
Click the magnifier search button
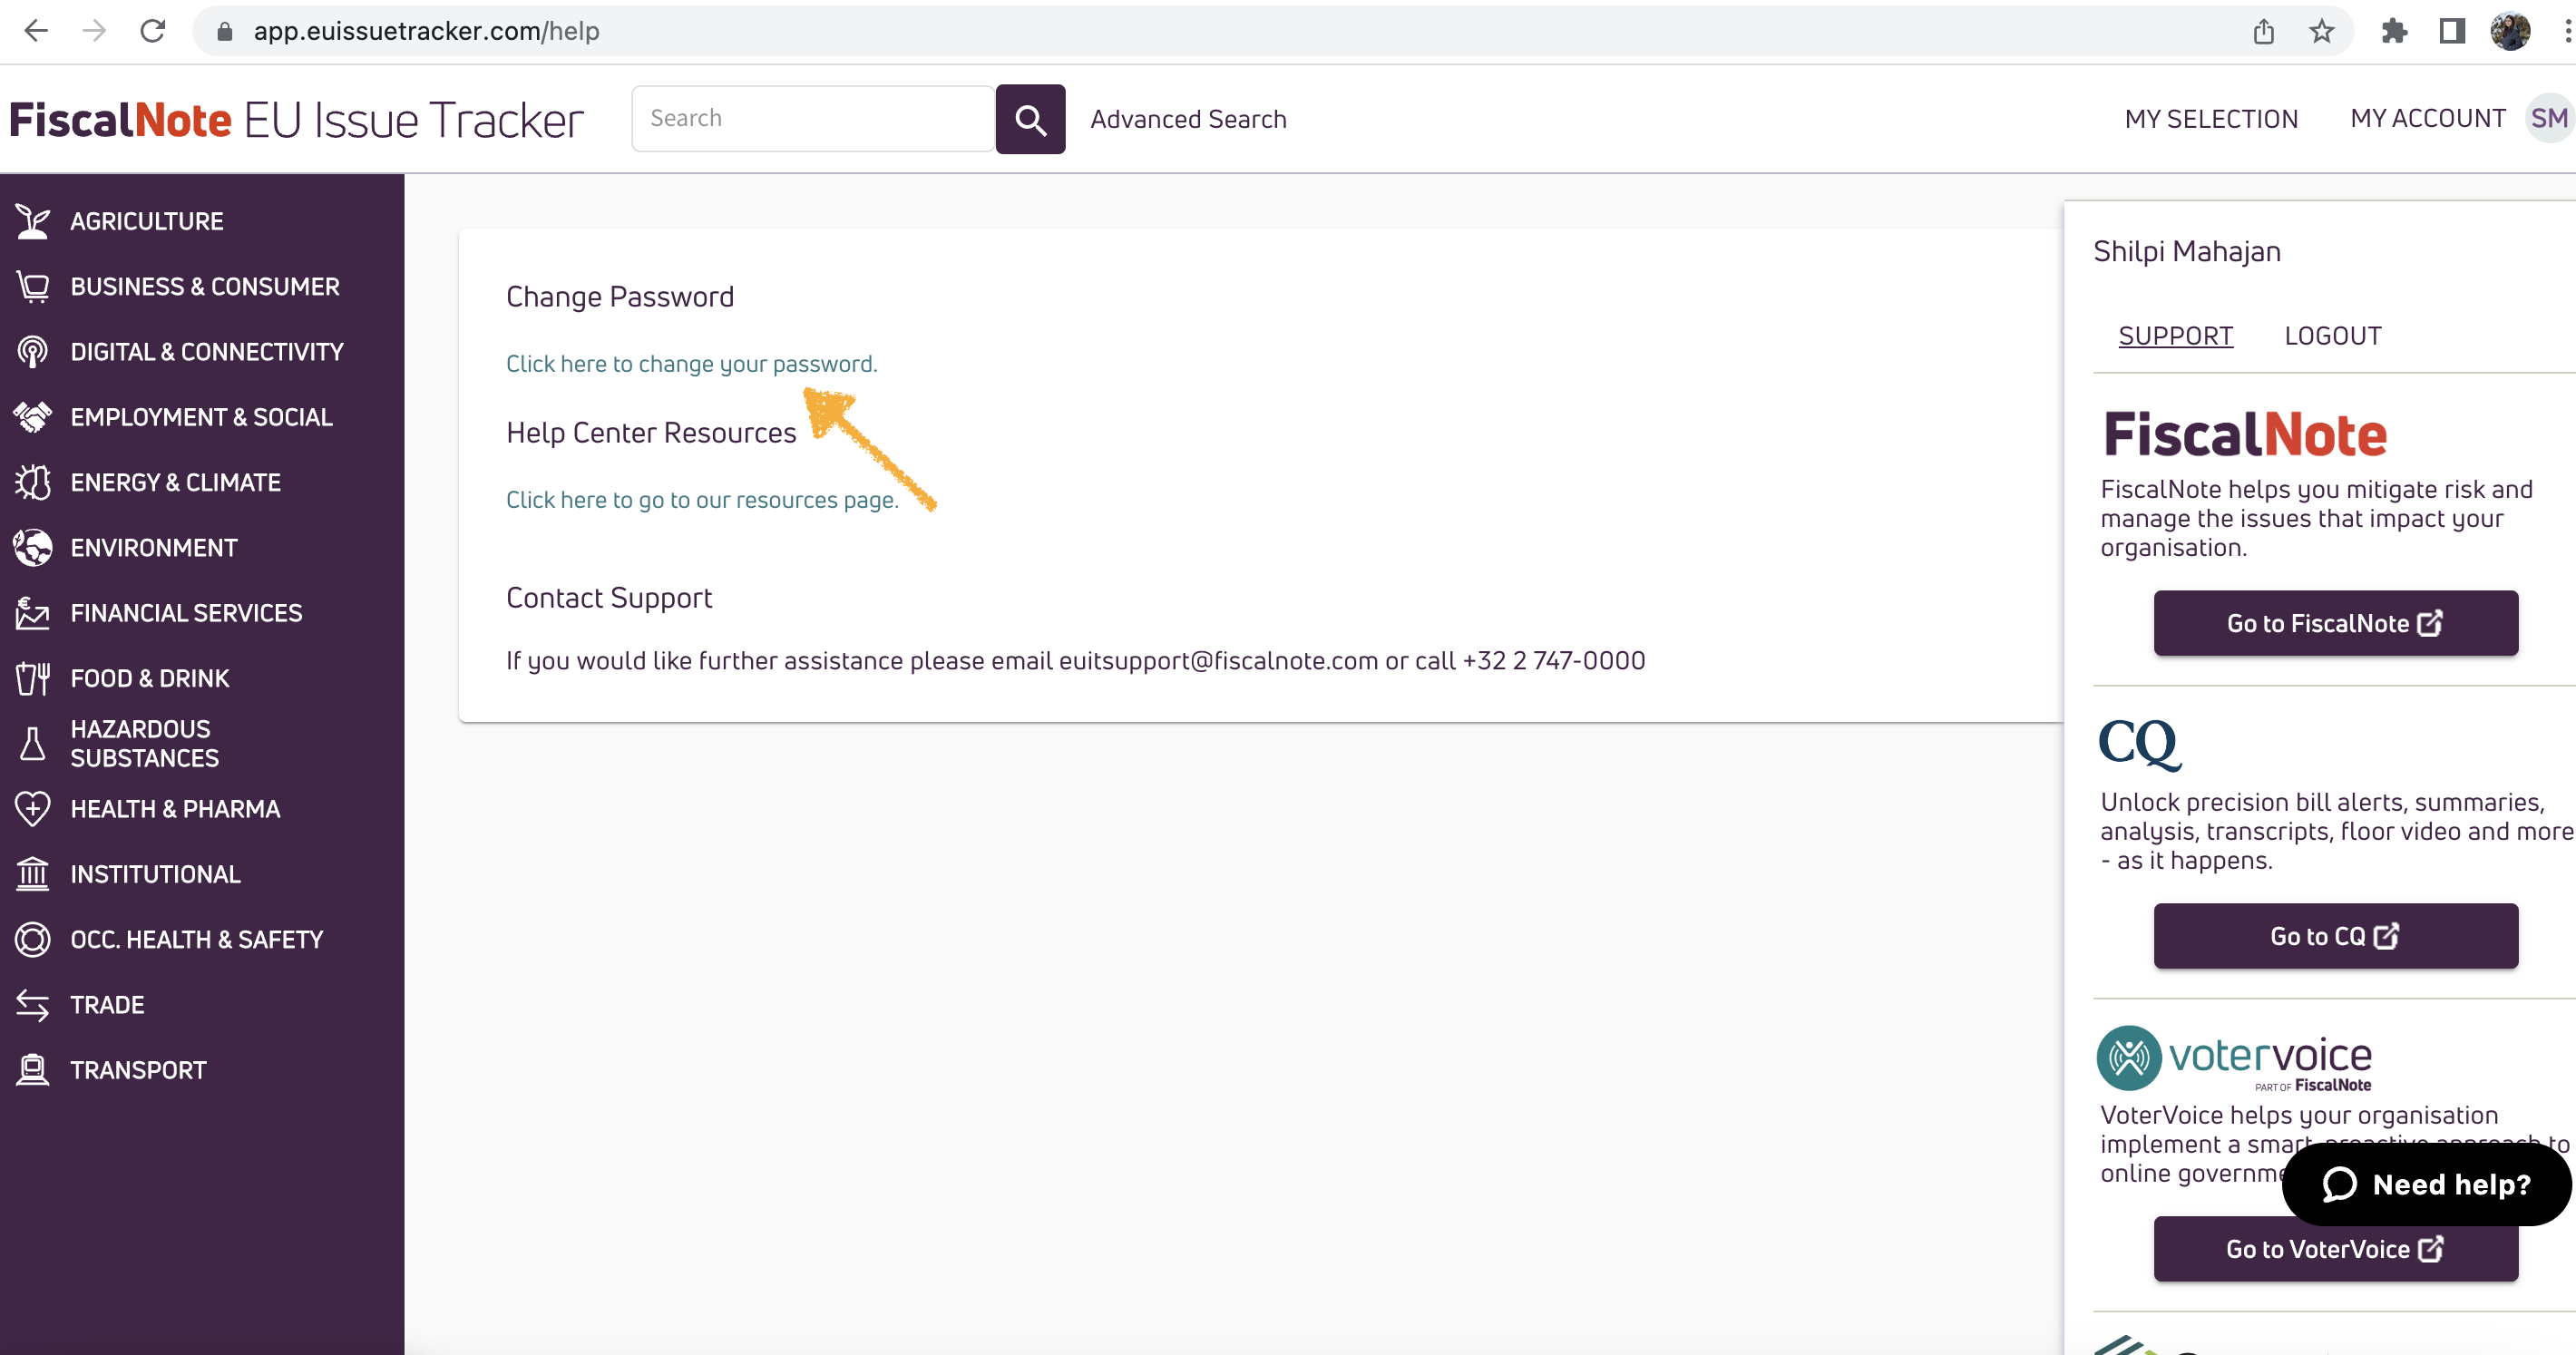point(1030,119)
